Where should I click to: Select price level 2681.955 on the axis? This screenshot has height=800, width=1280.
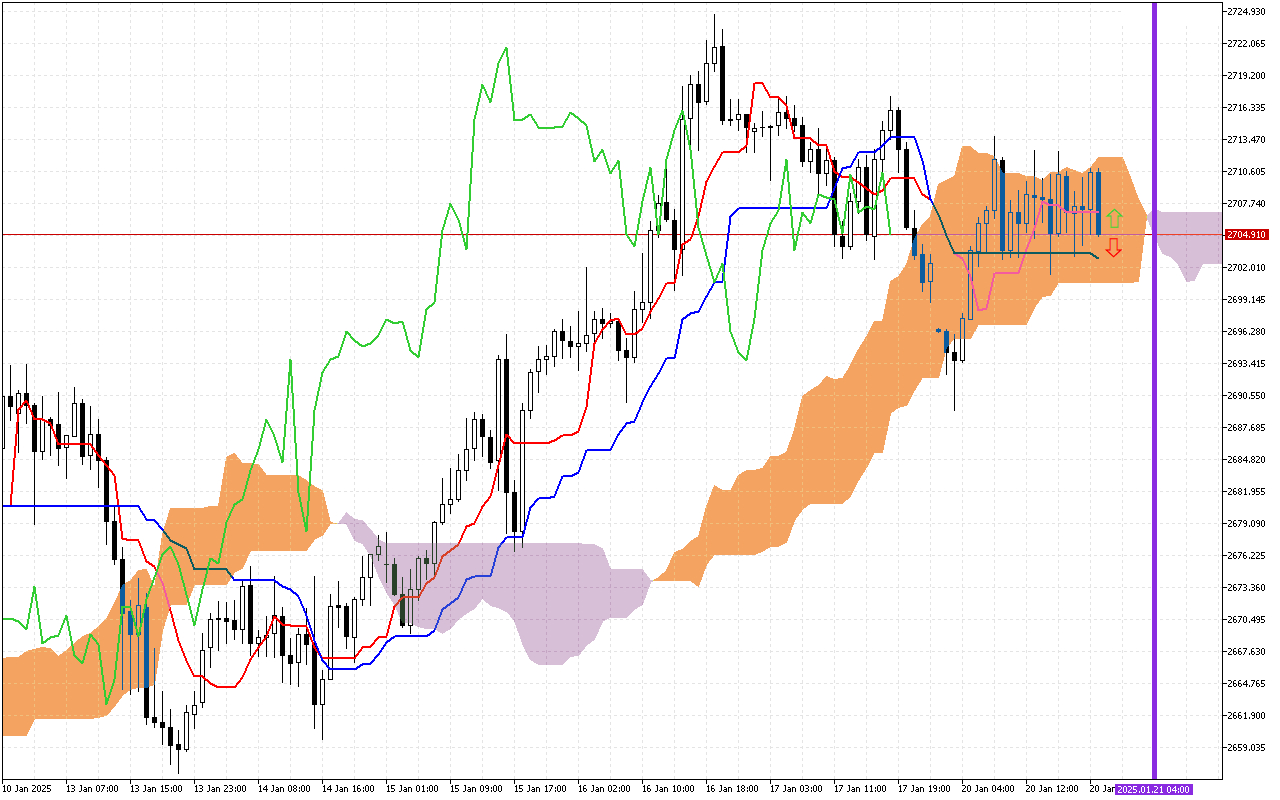coord(1247,492)
